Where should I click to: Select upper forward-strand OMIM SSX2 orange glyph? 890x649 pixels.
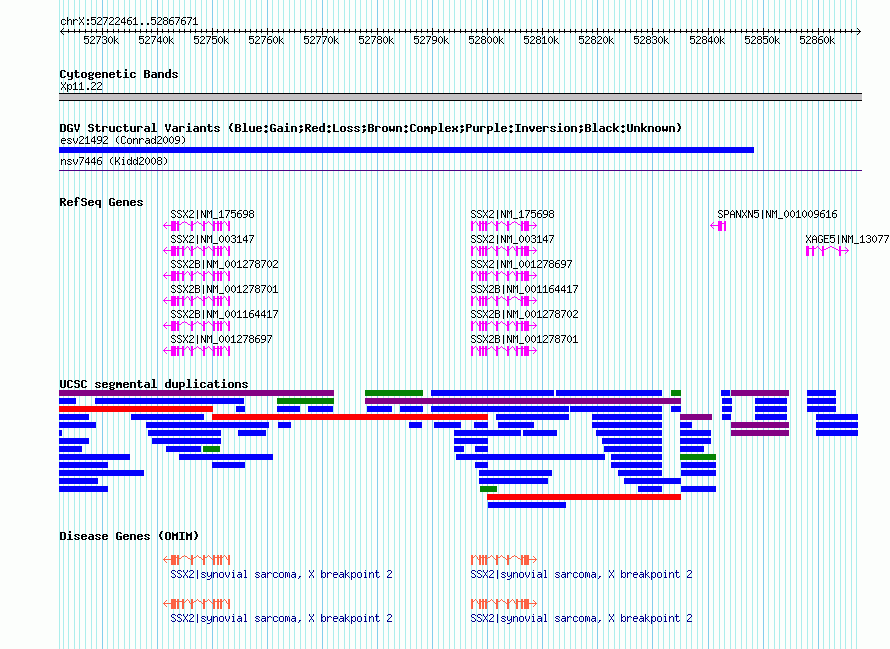pyautogui.click(x=504, y=560)
